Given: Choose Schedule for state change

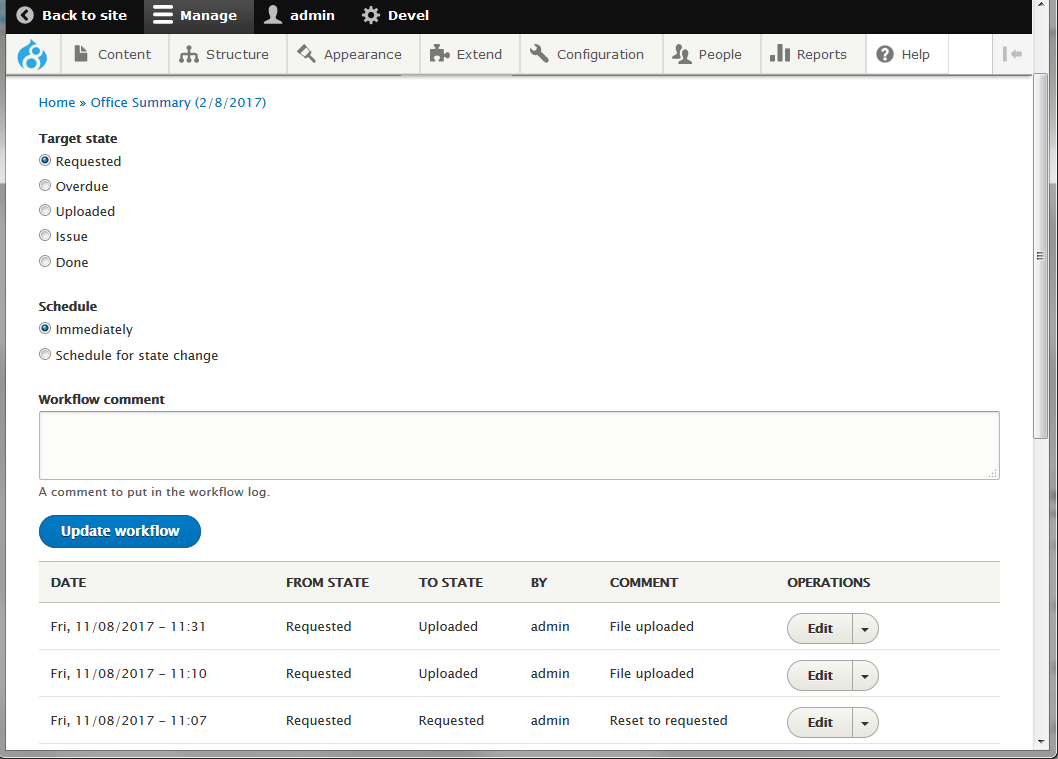Looking at the screenshot, I should [x=45, y=354].
